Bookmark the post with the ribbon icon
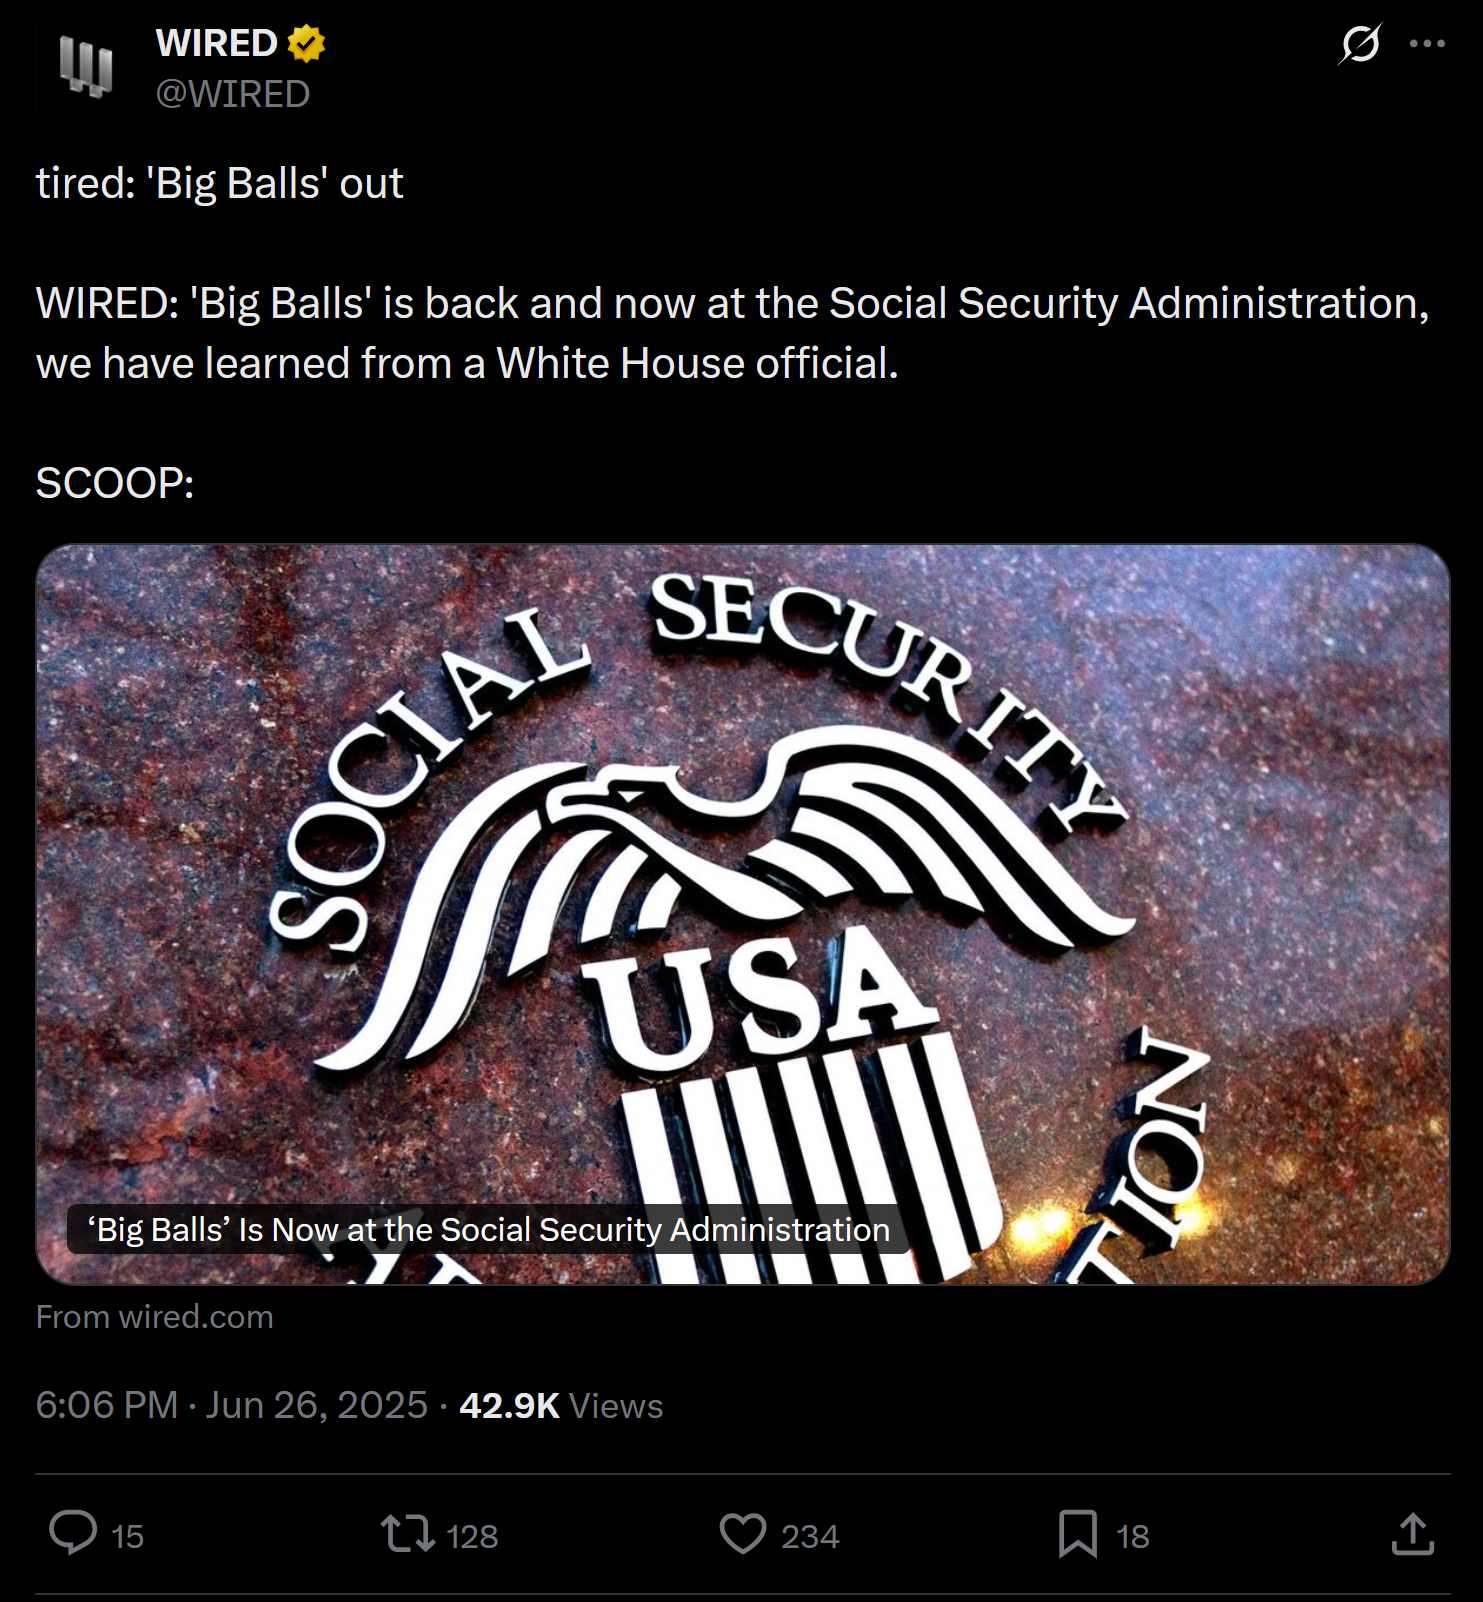 point(1078,1534)
